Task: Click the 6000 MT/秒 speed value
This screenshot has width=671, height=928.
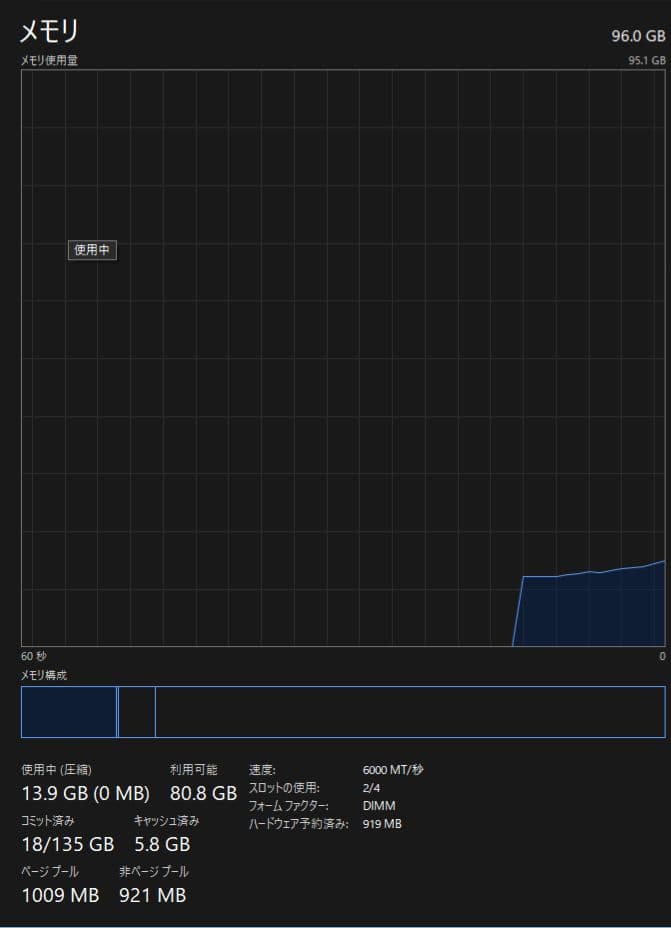Action: [x=393, y=770]
